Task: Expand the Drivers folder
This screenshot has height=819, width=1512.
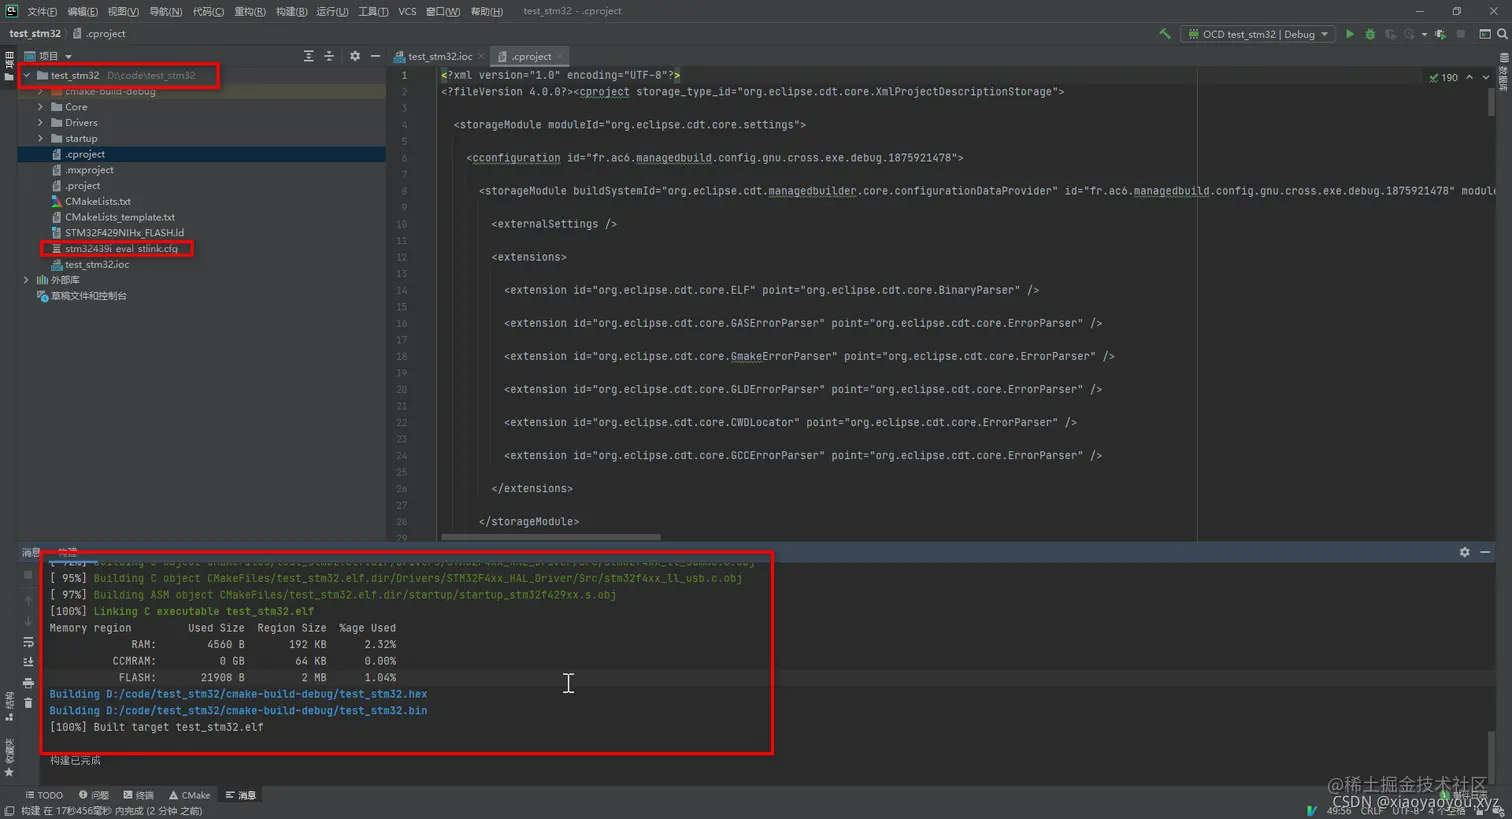Action: pos(41,123)
